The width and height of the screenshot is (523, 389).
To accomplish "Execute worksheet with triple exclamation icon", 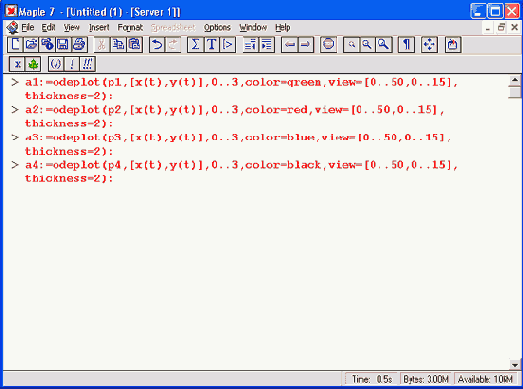I will coord(87,64).
